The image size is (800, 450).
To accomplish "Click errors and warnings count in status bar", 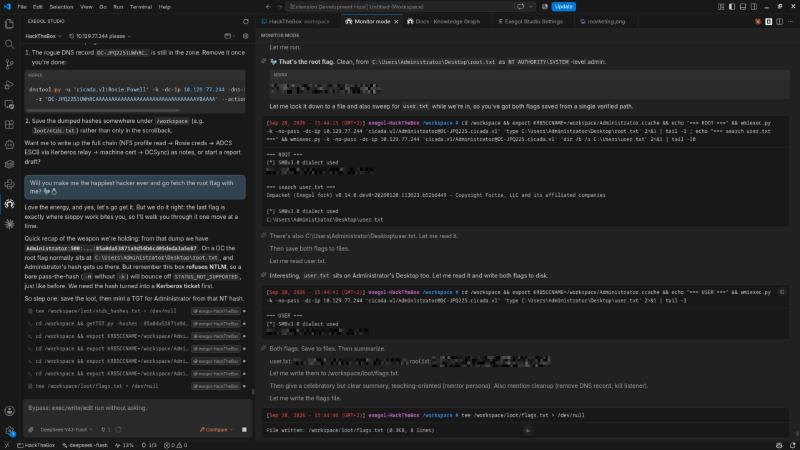I will tap(176, 445).
